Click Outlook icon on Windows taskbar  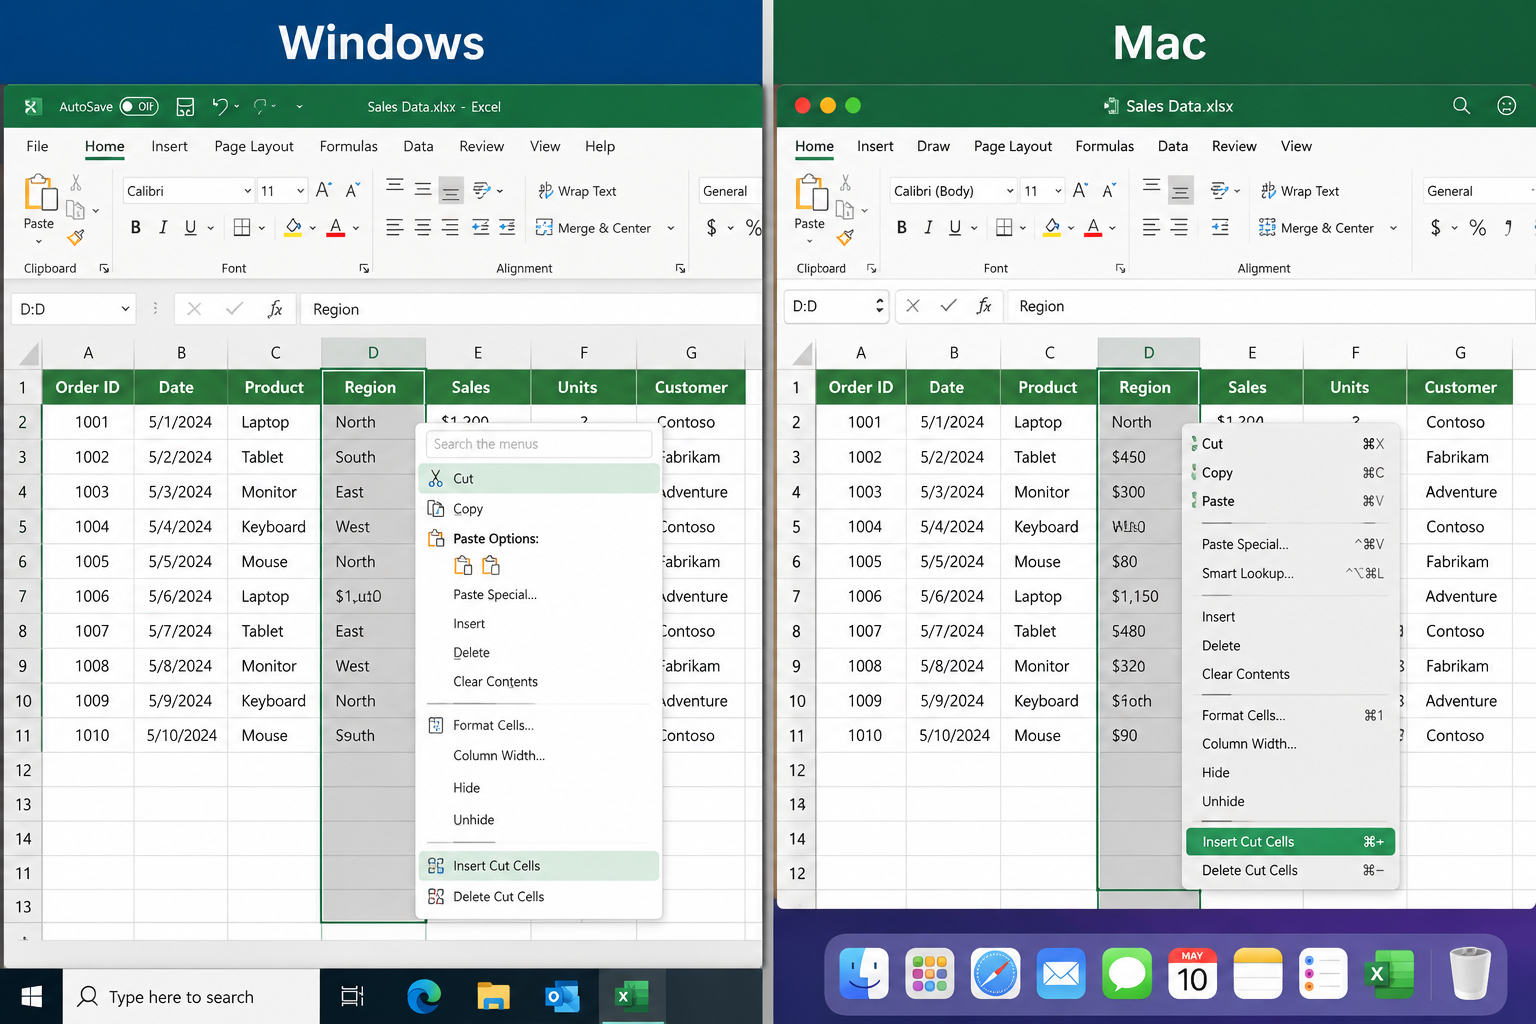(561, 997)
